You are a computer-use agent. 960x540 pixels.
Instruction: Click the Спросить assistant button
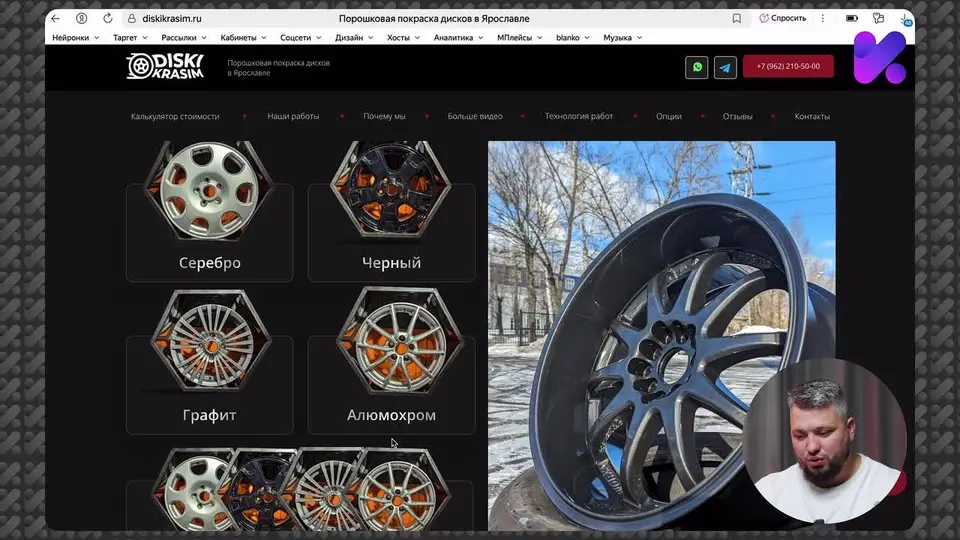click(783, 18)
